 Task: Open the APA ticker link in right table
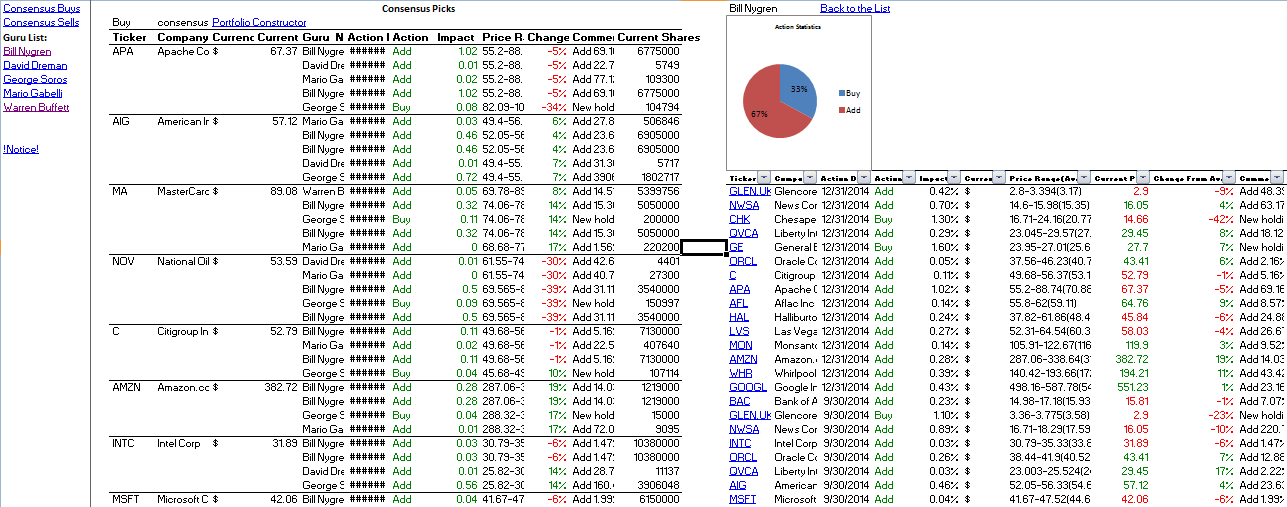click(x=739, y=289)
